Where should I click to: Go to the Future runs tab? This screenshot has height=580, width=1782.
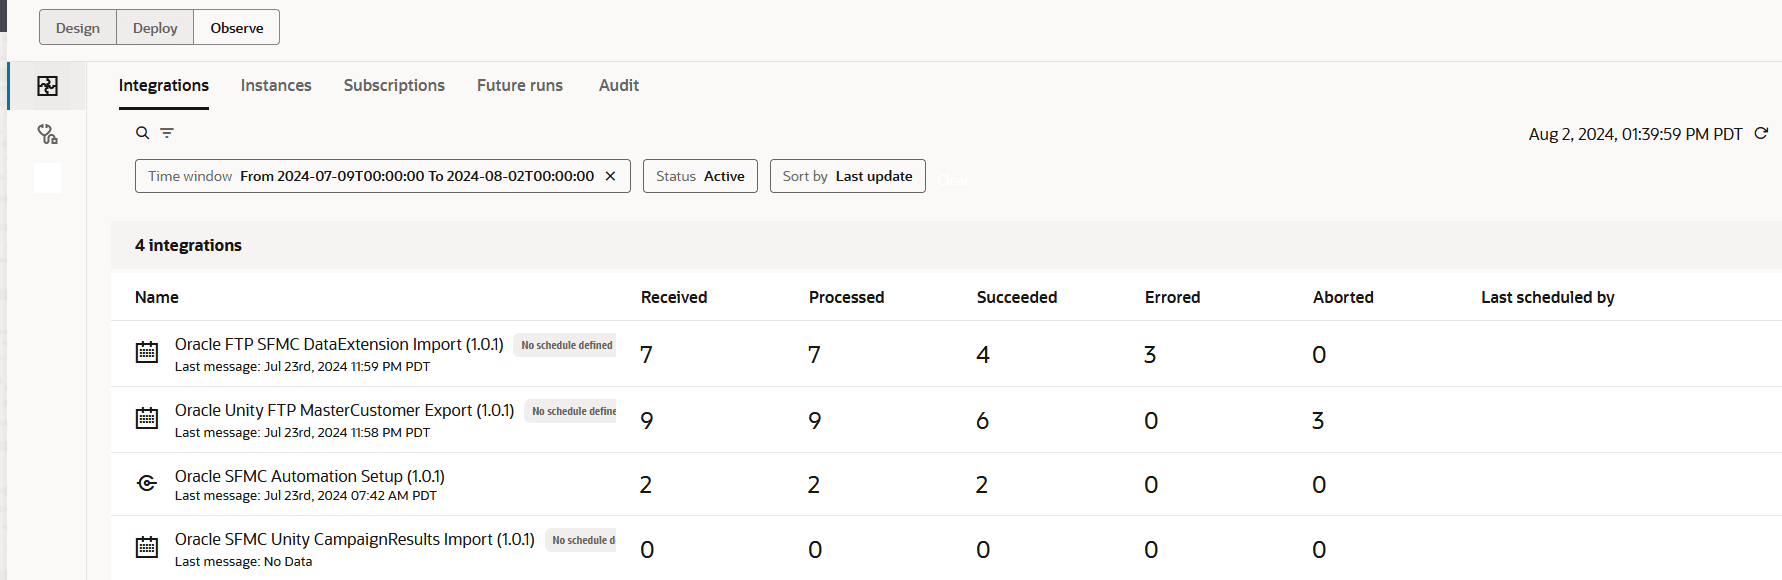[520, 86]
